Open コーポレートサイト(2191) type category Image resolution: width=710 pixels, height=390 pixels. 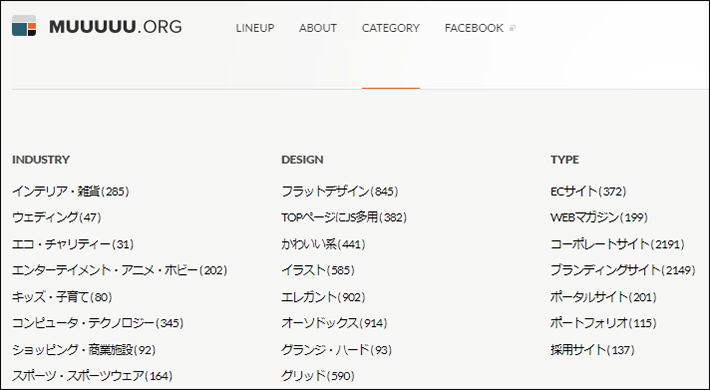pyautogui.click(x=617, y=244)
